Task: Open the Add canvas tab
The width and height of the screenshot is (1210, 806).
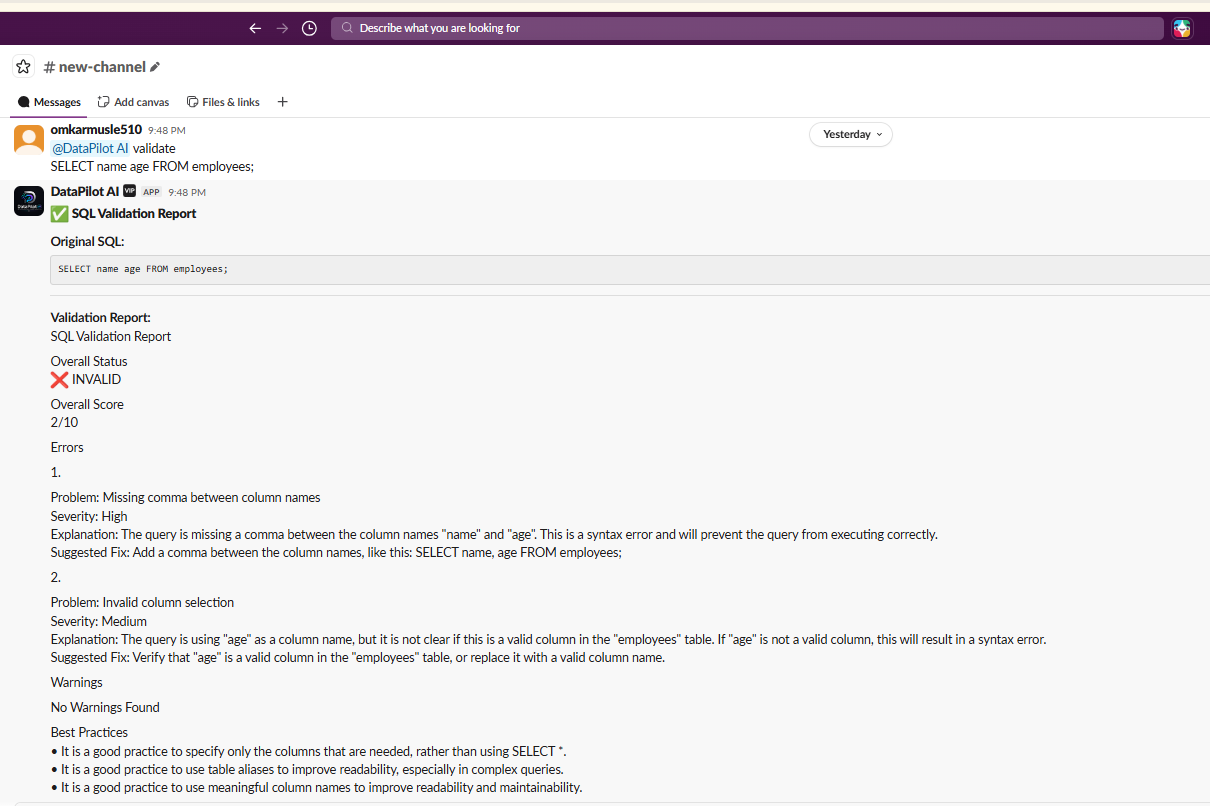Action: tap(133, 102)
